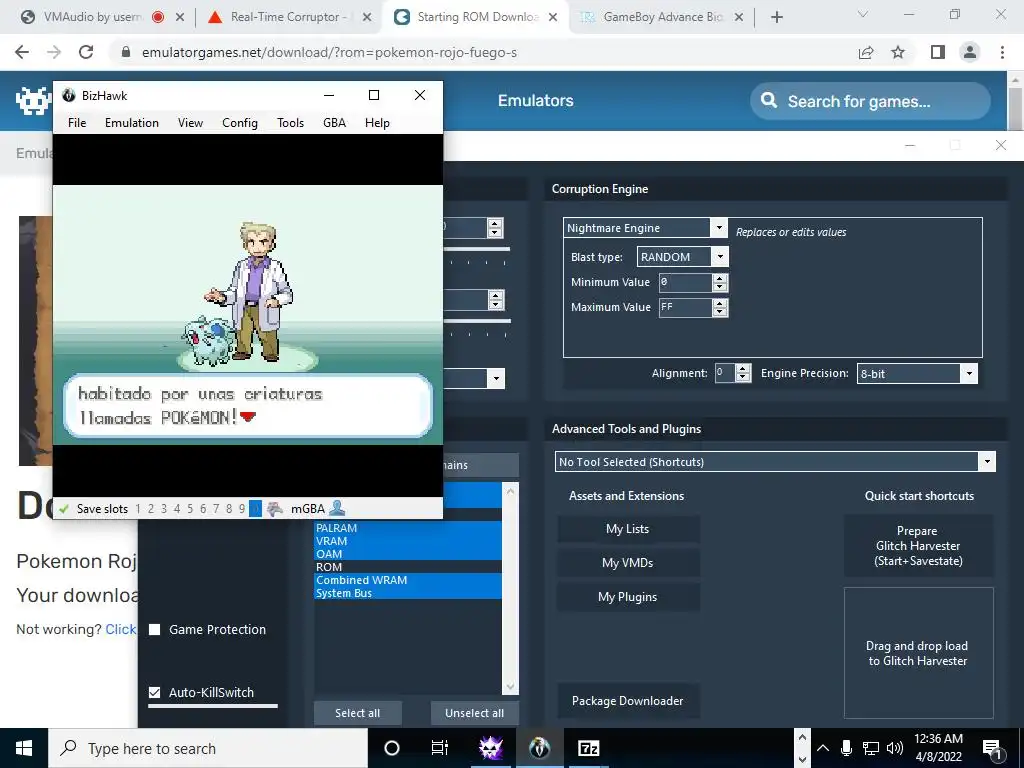Screen dimensions: 1024x768
Task: Click the Alignment stepper arrows
Action: point(743,373)
